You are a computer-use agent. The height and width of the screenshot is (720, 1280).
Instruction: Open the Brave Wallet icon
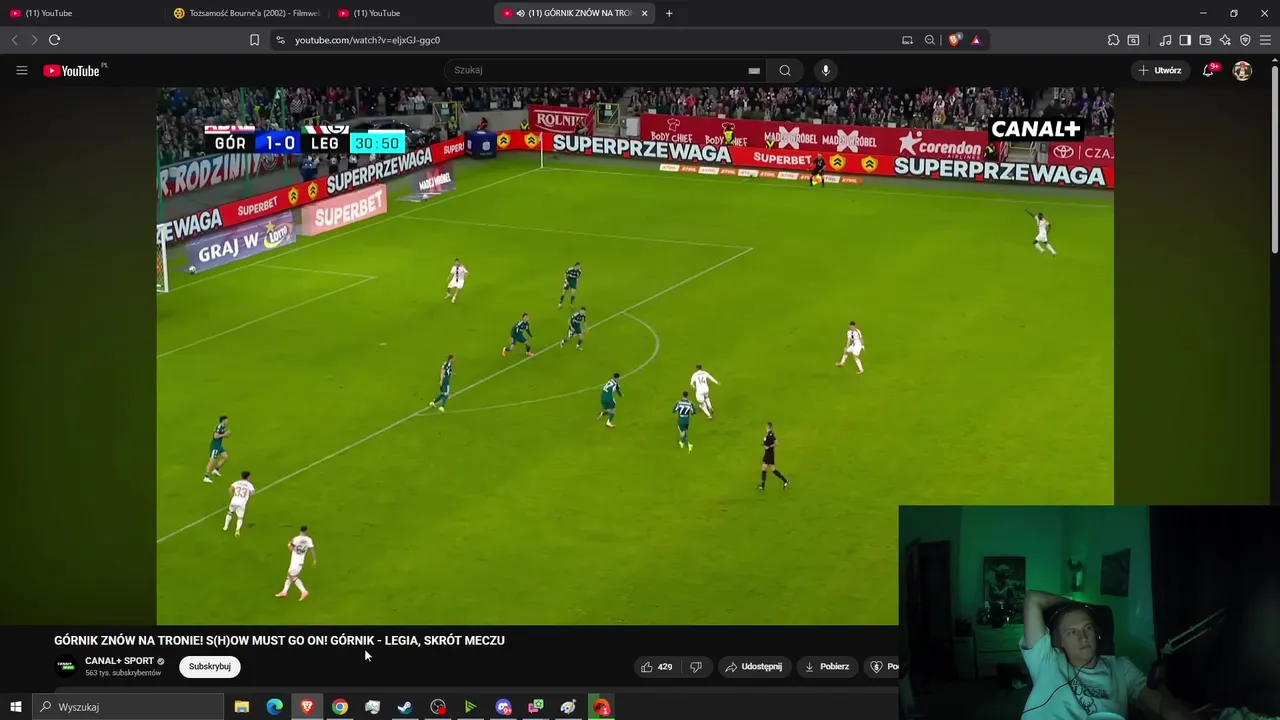(1205, 40)
